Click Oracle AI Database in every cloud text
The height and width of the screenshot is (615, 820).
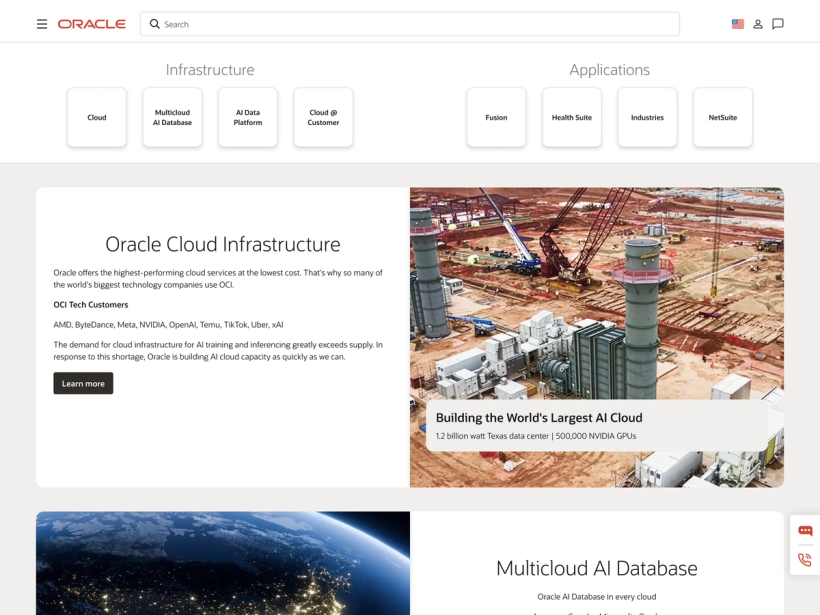tap(597, 597)
